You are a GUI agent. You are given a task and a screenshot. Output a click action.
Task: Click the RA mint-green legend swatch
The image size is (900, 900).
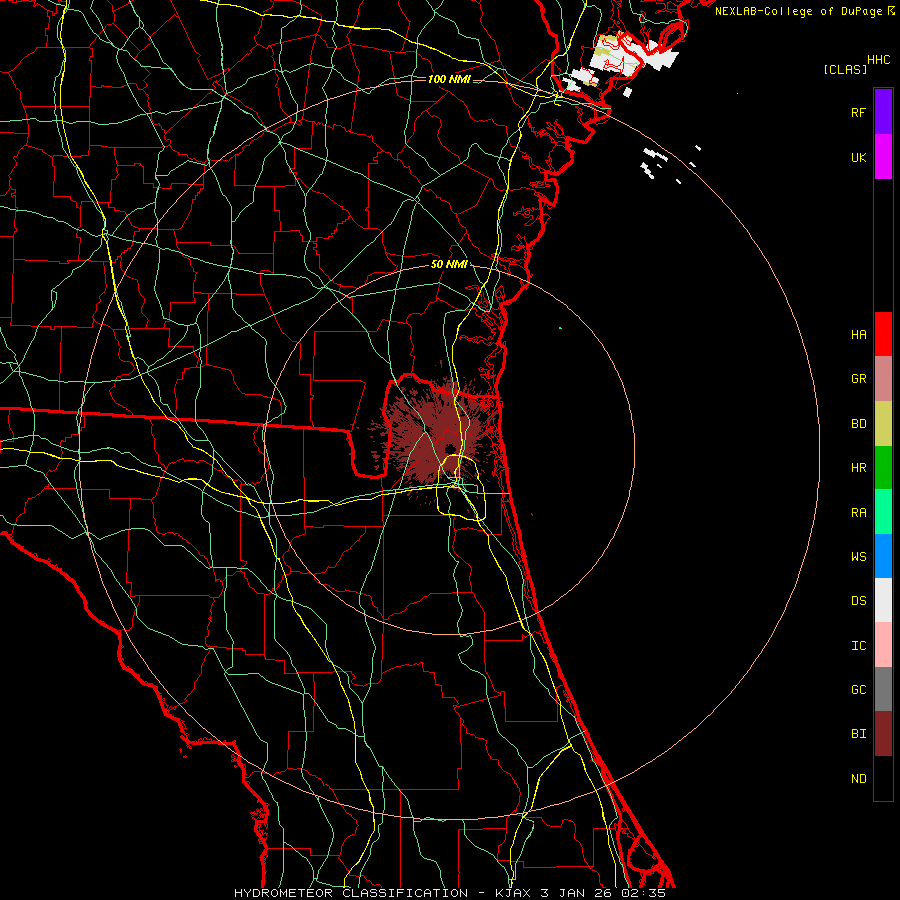click(883, 512)
